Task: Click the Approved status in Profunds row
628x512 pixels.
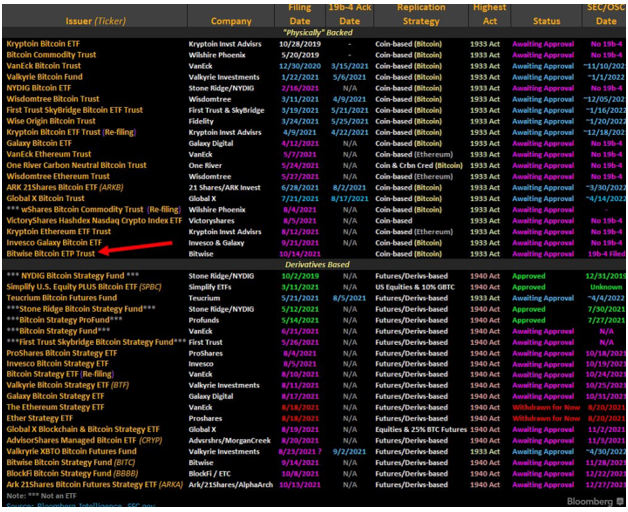Action: pos(529,320)
